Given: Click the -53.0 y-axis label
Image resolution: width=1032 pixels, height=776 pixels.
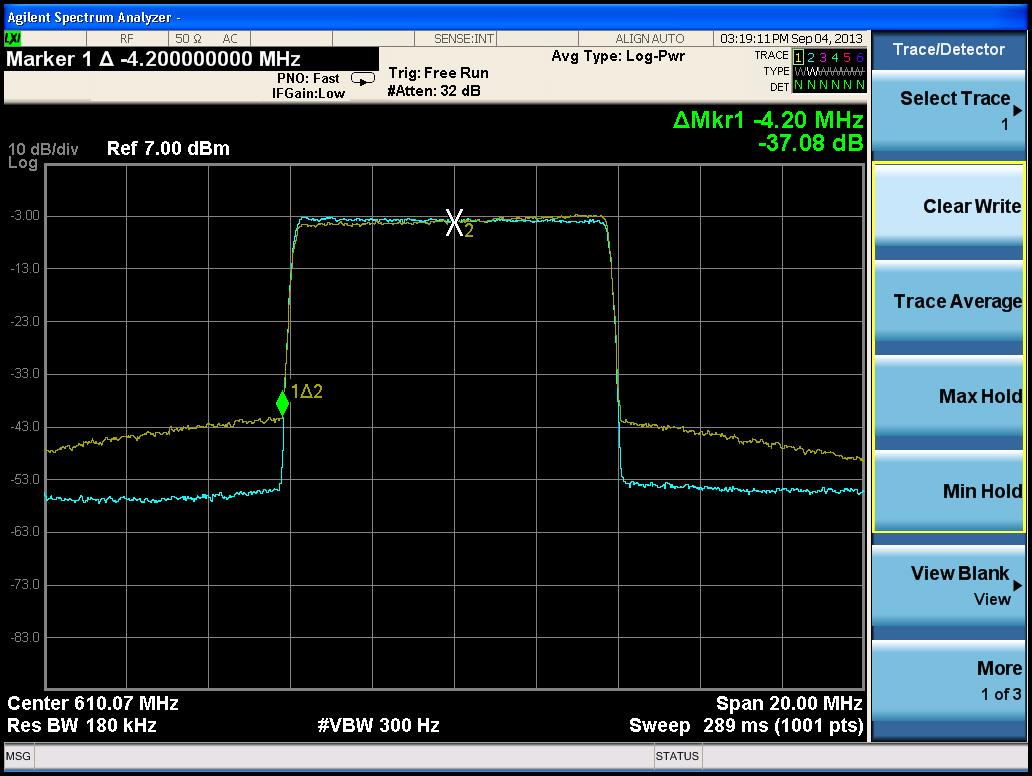Looking at the screenshot, I should pyautogui.click(x=25, y=479).
